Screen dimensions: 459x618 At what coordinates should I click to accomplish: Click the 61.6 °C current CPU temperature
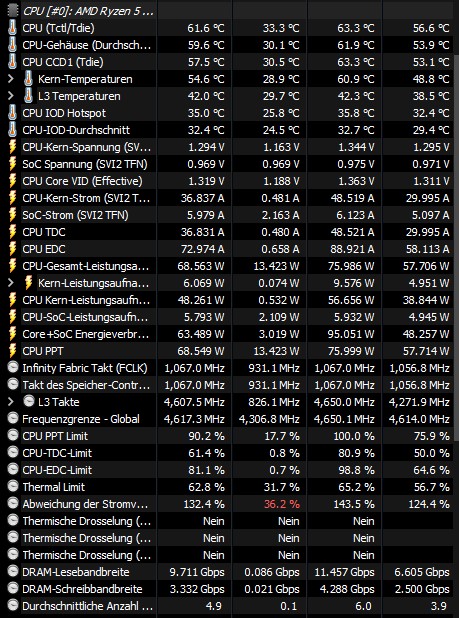point(205,28)
